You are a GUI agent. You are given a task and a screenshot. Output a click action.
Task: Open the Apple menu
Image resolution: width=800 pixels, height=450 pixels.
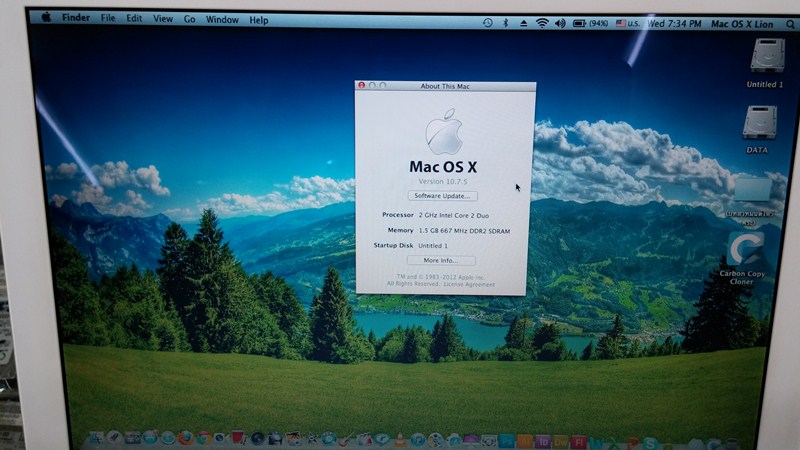click(x=46, y=17)
